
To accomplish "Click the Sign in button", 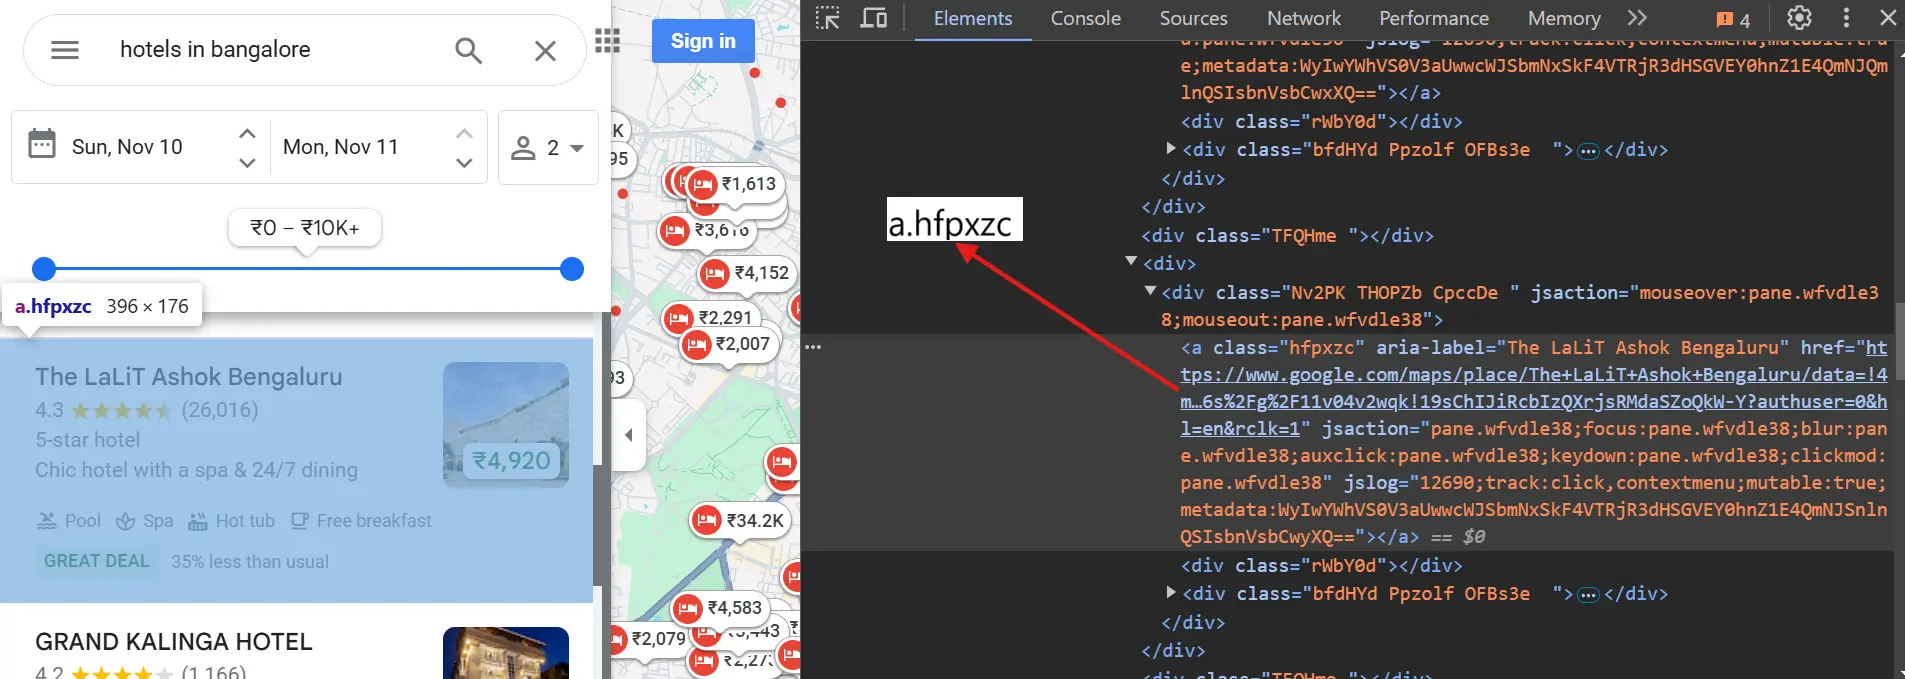I will tap(703, 41).
